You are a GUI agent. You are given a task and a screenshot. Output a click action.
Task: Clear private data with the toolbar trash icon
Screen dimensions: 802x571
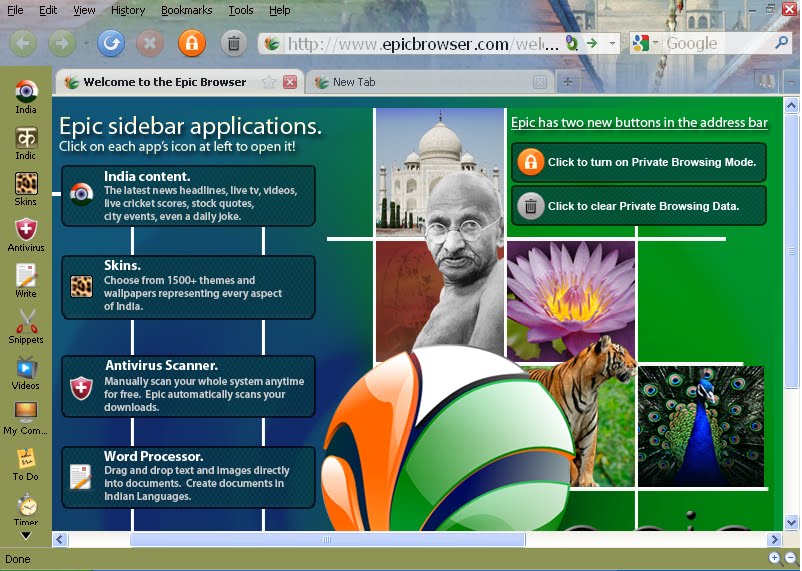234,43
